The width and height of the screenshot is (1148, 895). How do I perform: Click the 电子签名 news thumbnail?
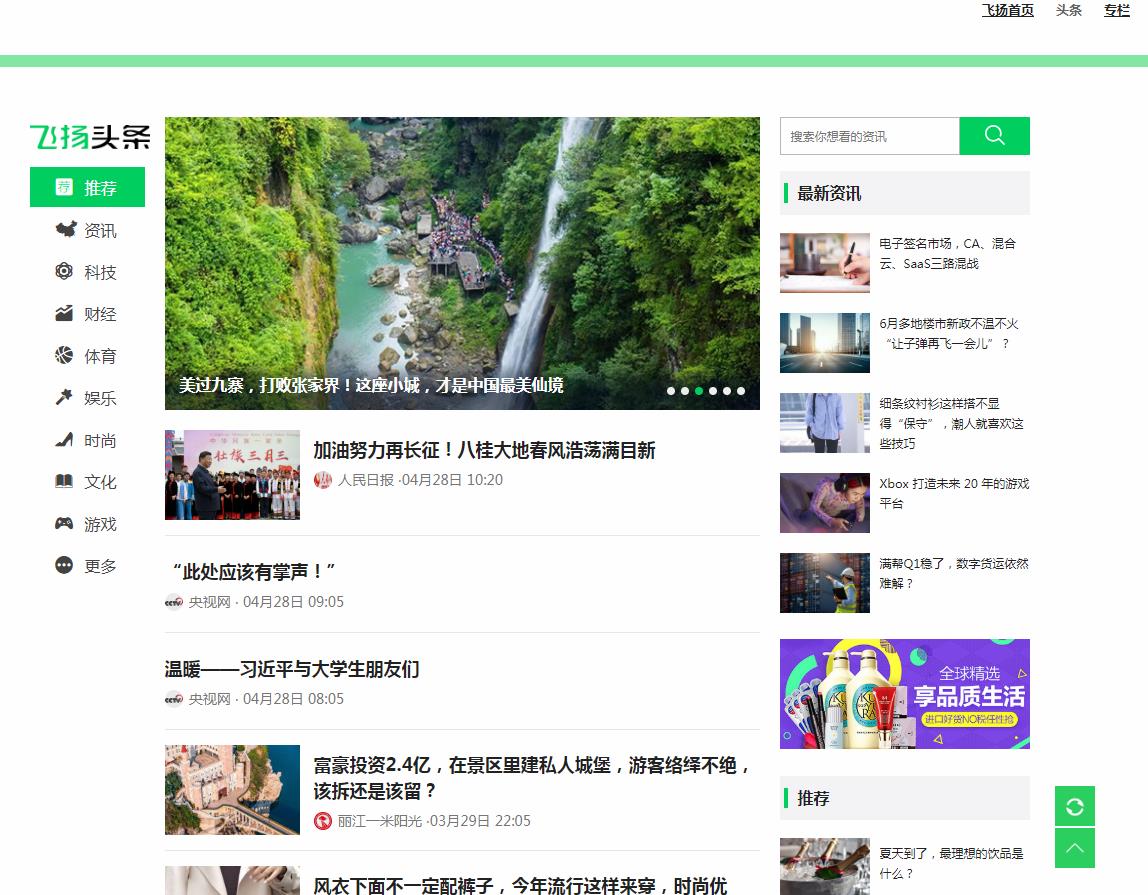point(824,263)
